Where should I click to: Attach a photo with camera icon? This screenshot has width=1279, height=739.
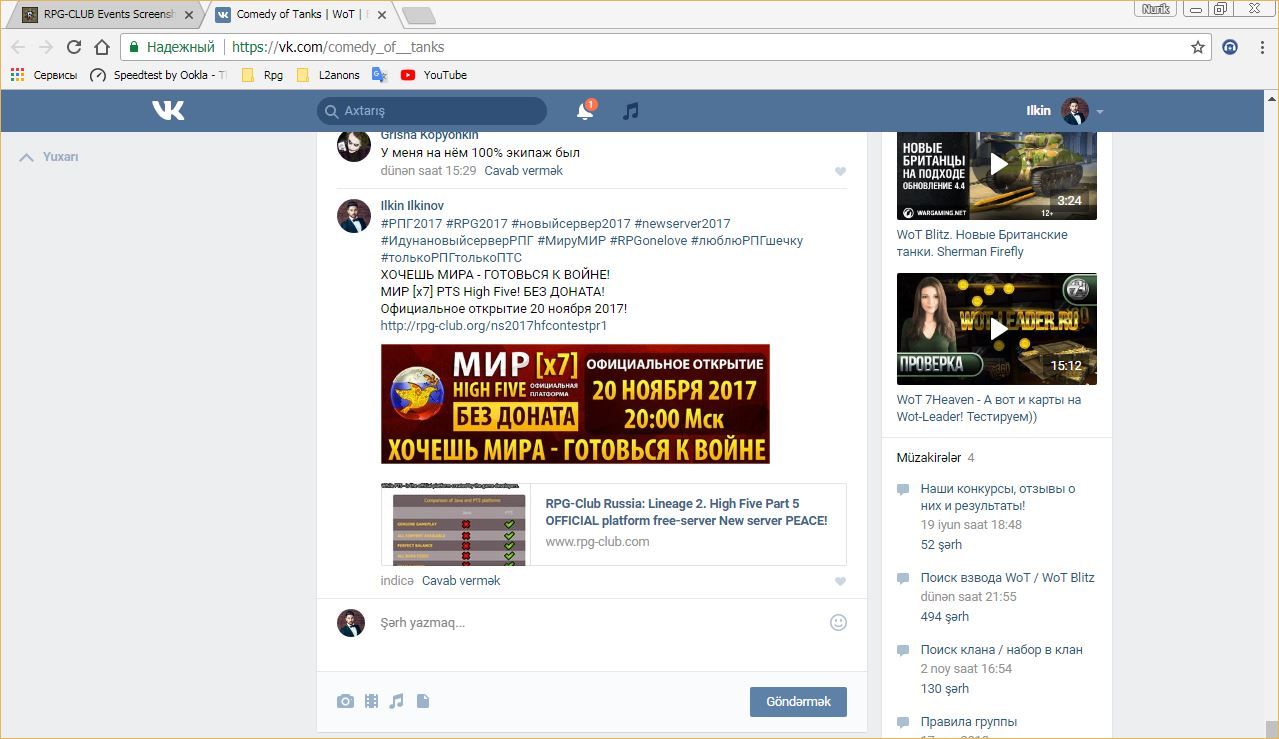tap(345, 702)
